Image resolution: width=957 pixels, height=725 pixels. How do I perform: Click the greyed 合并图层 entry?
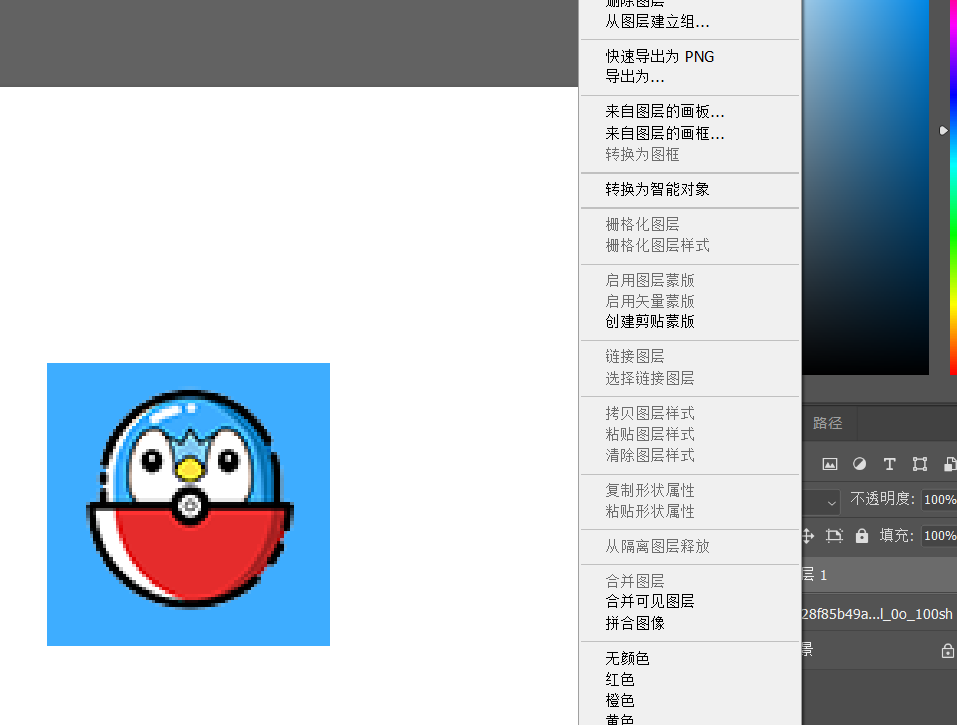pos(635,581)
